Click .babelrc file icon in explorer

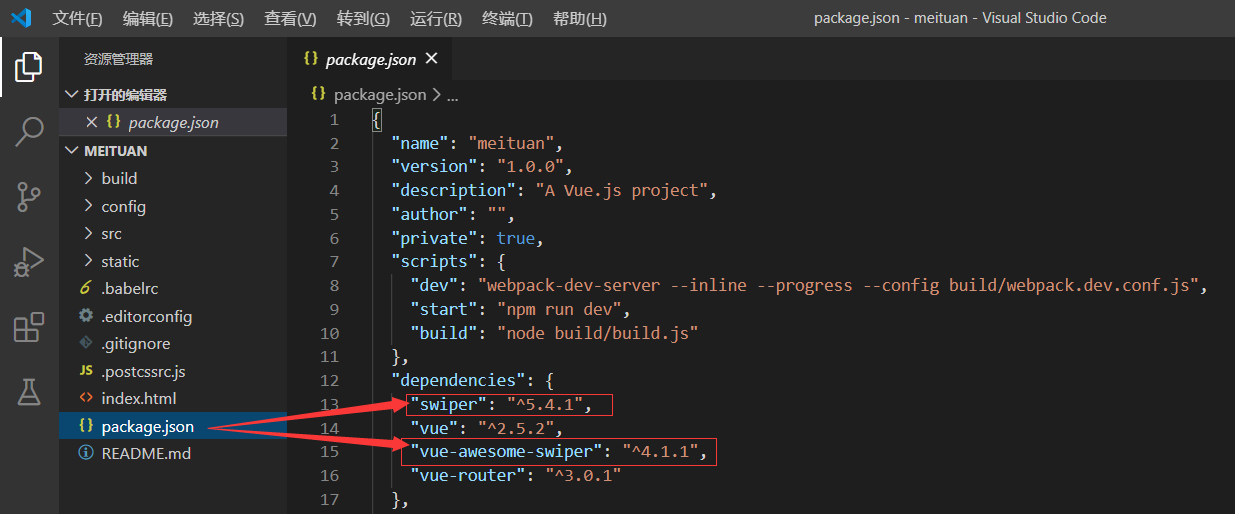point(86,288)
